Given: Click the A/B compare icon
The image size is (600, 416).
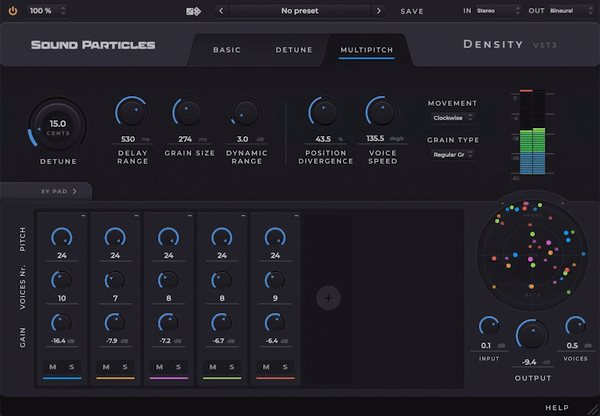Looking at the screenshot, I should point(193,11).
